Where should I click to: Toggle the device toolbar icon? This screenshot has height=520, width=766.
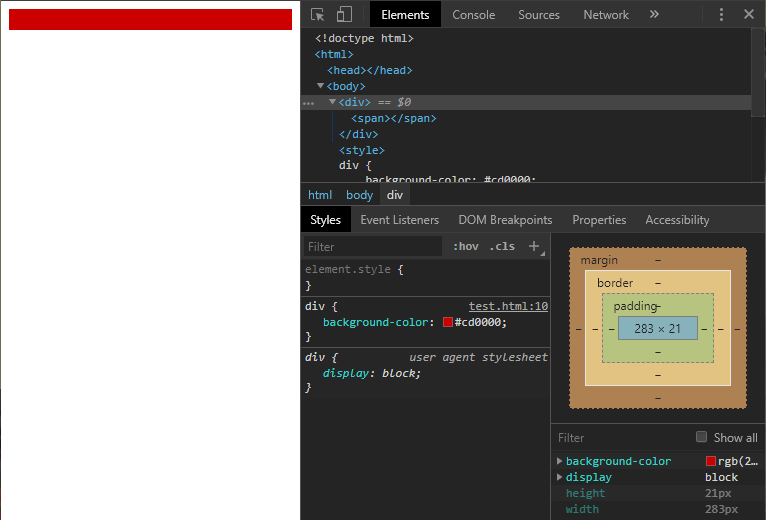pos(344,14)
